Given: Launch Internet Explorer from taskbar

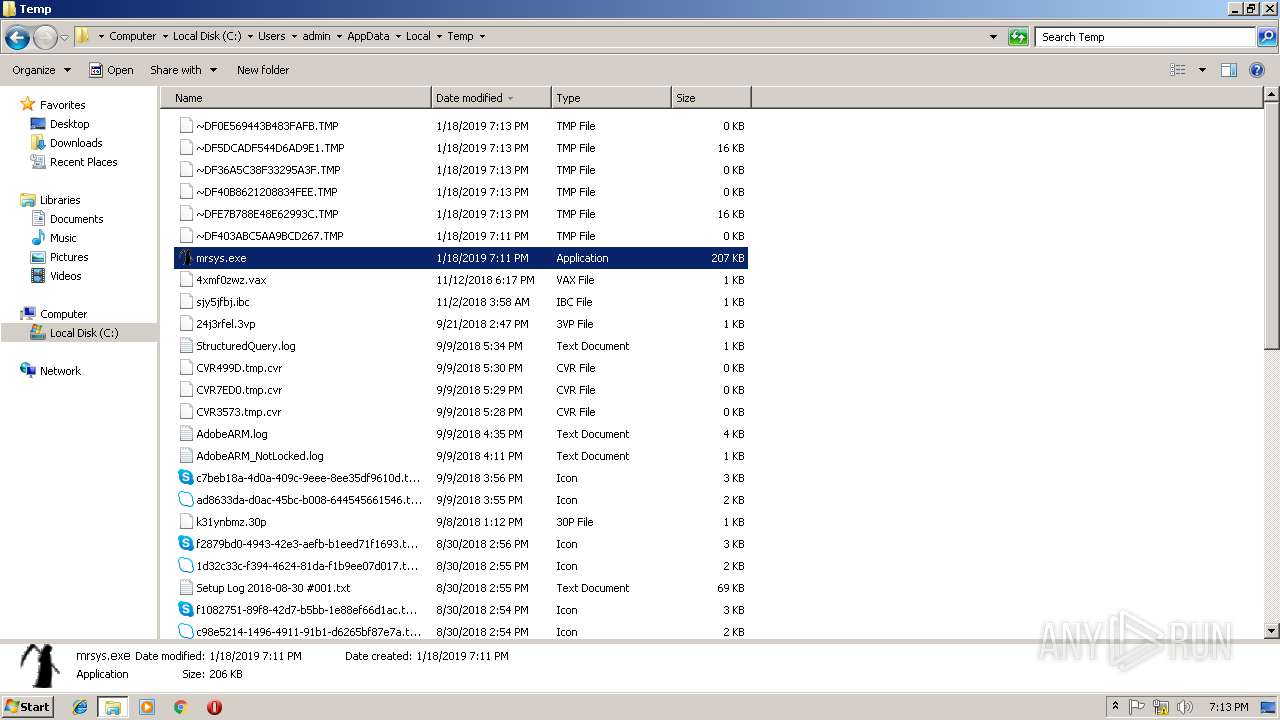Looking at the screenshot, I should point(80,707).
